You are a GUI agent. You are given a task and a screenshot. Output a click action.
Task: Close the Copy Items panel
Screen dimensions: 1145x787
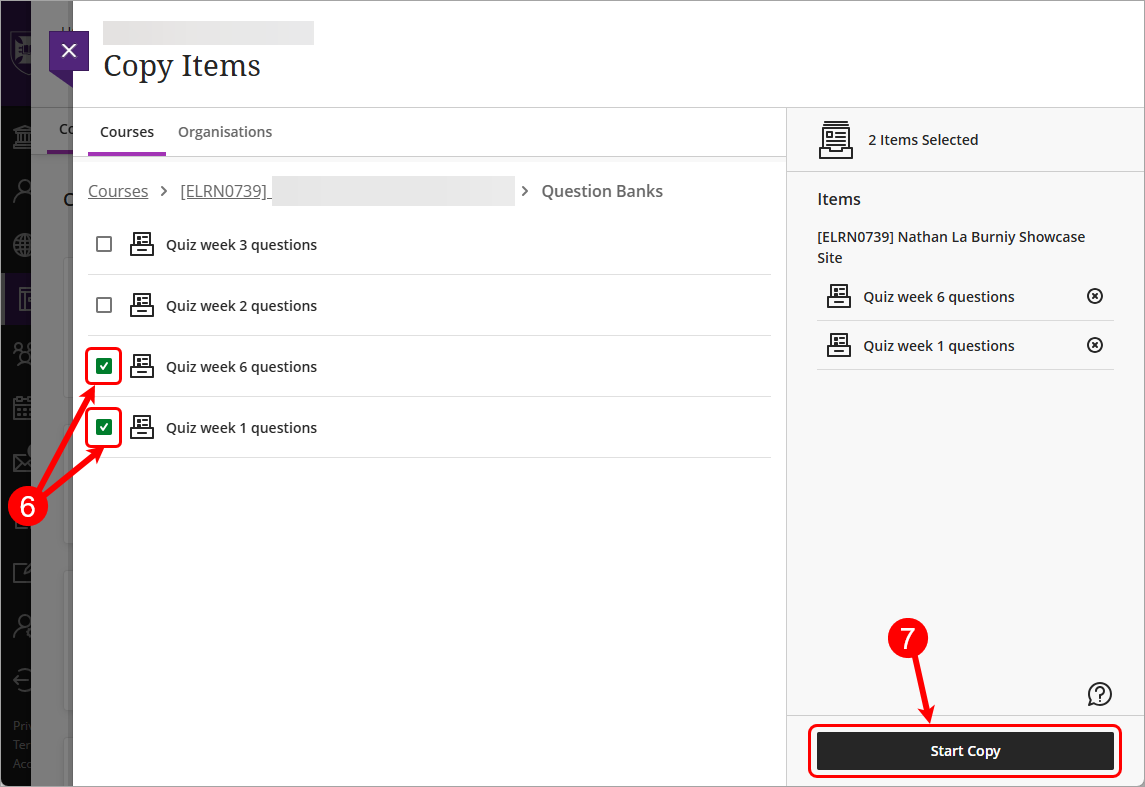point(69,50)
